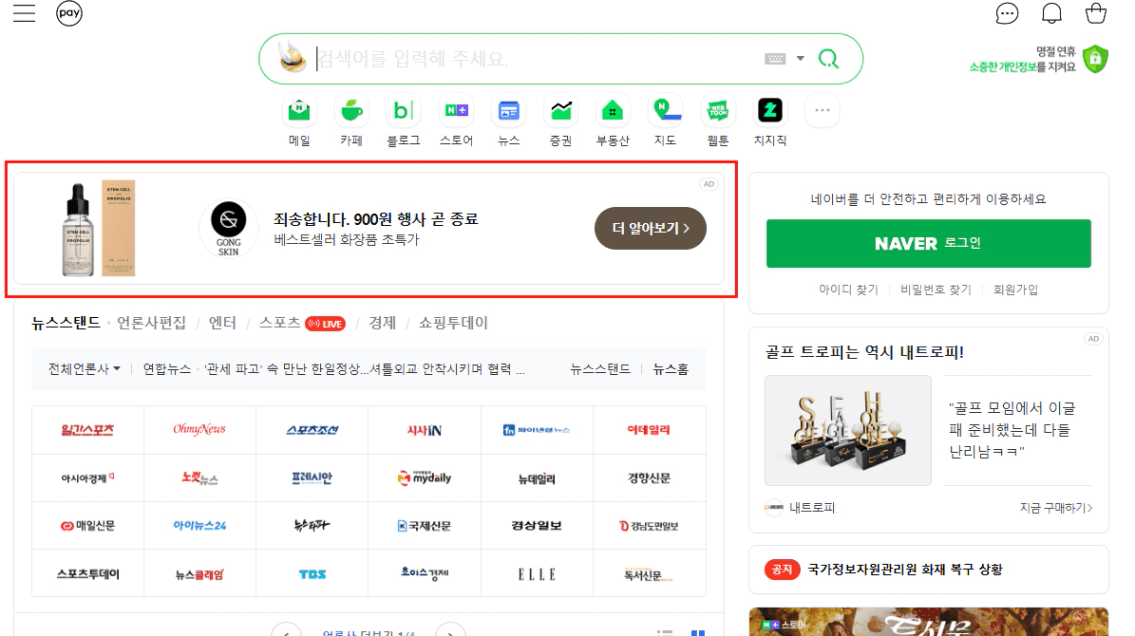Open the 스토어 shortcut
The width and height of the screenshot is (1135, 636).
(456, 120)
